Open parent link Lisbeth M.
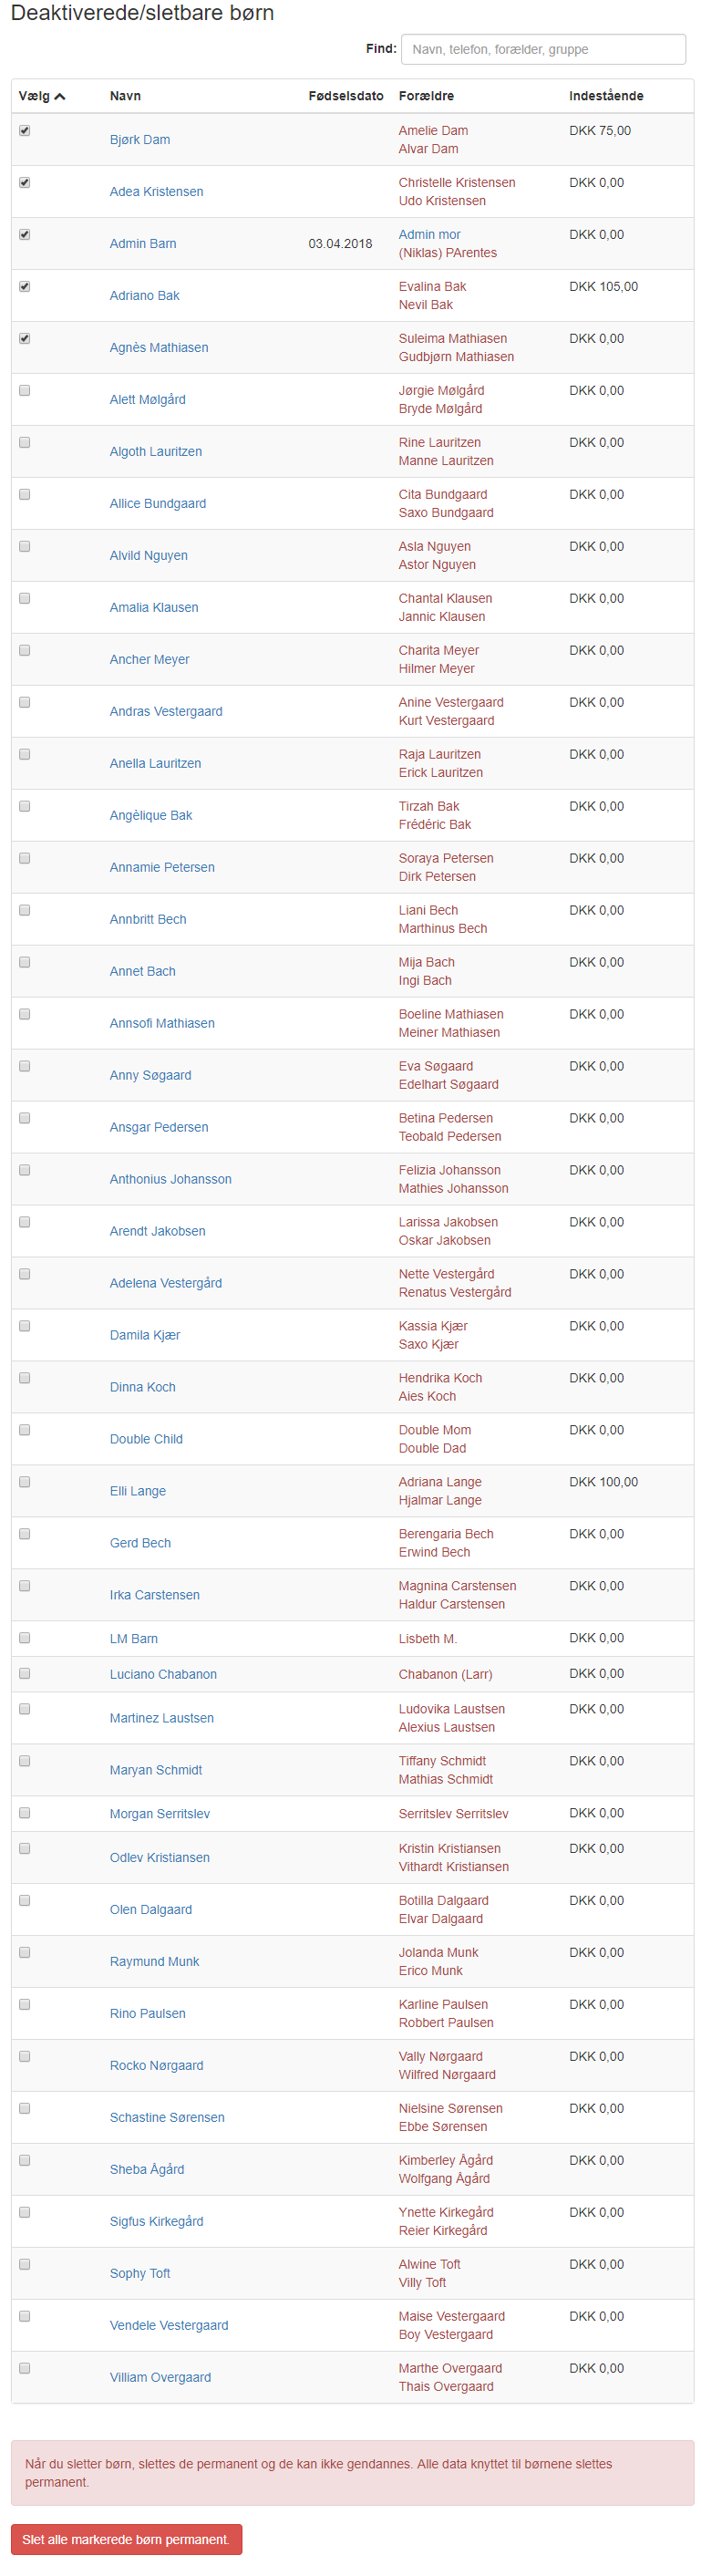Image resolution: width=701 pixels, height=2576 pixels. pyautogui.click(x=428, y=1638)
